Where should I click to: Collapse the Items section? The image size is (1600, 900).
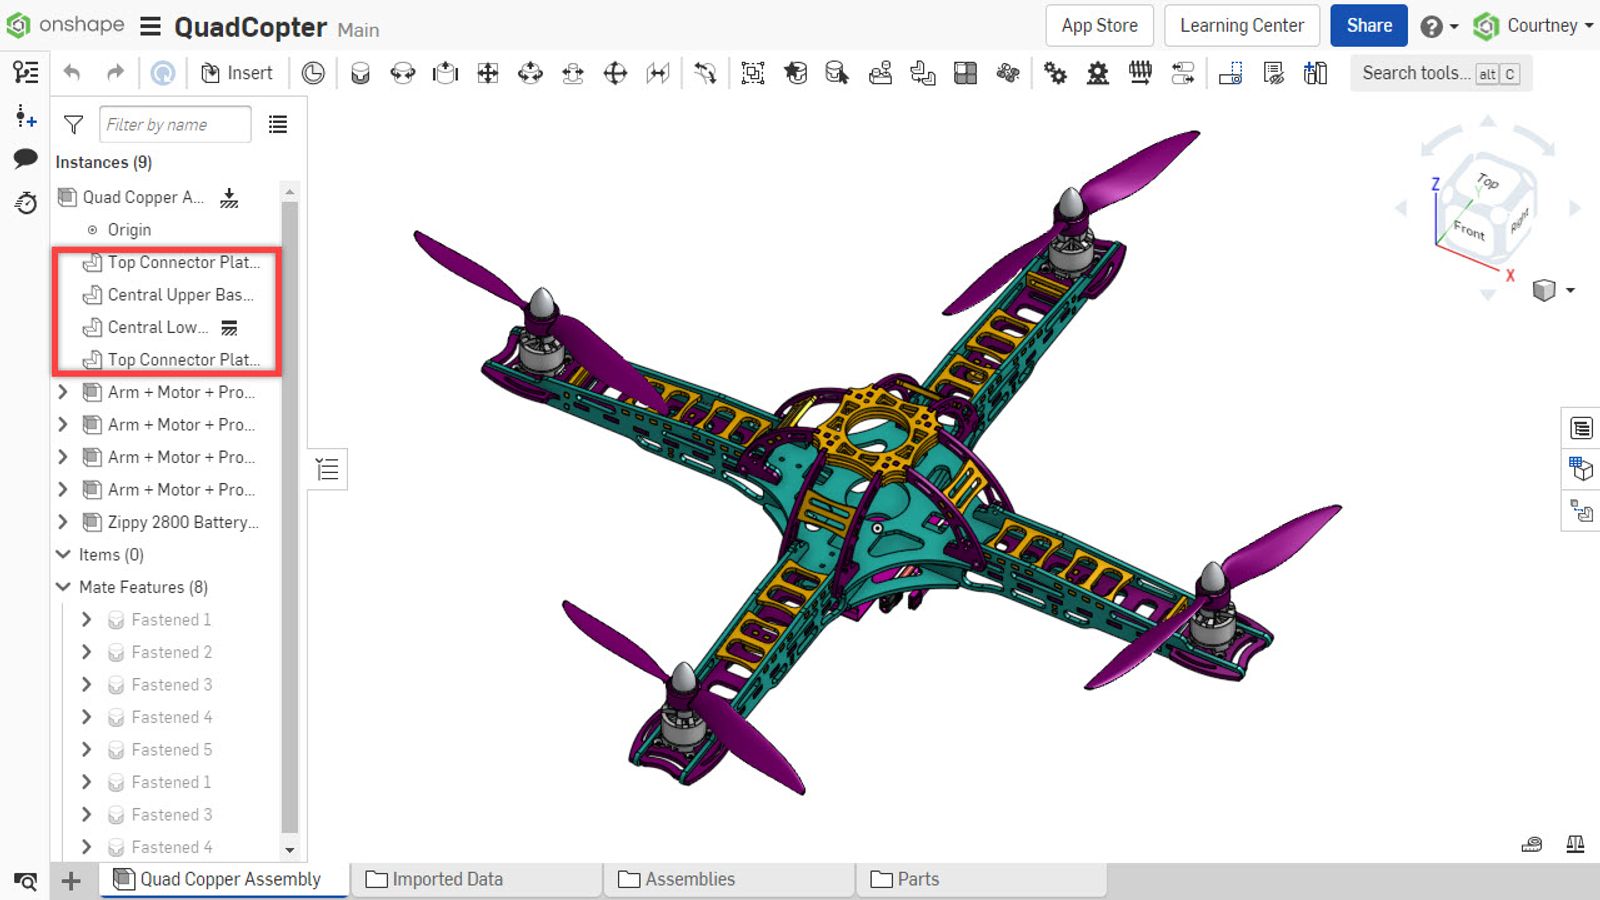(x=62, y=554)
